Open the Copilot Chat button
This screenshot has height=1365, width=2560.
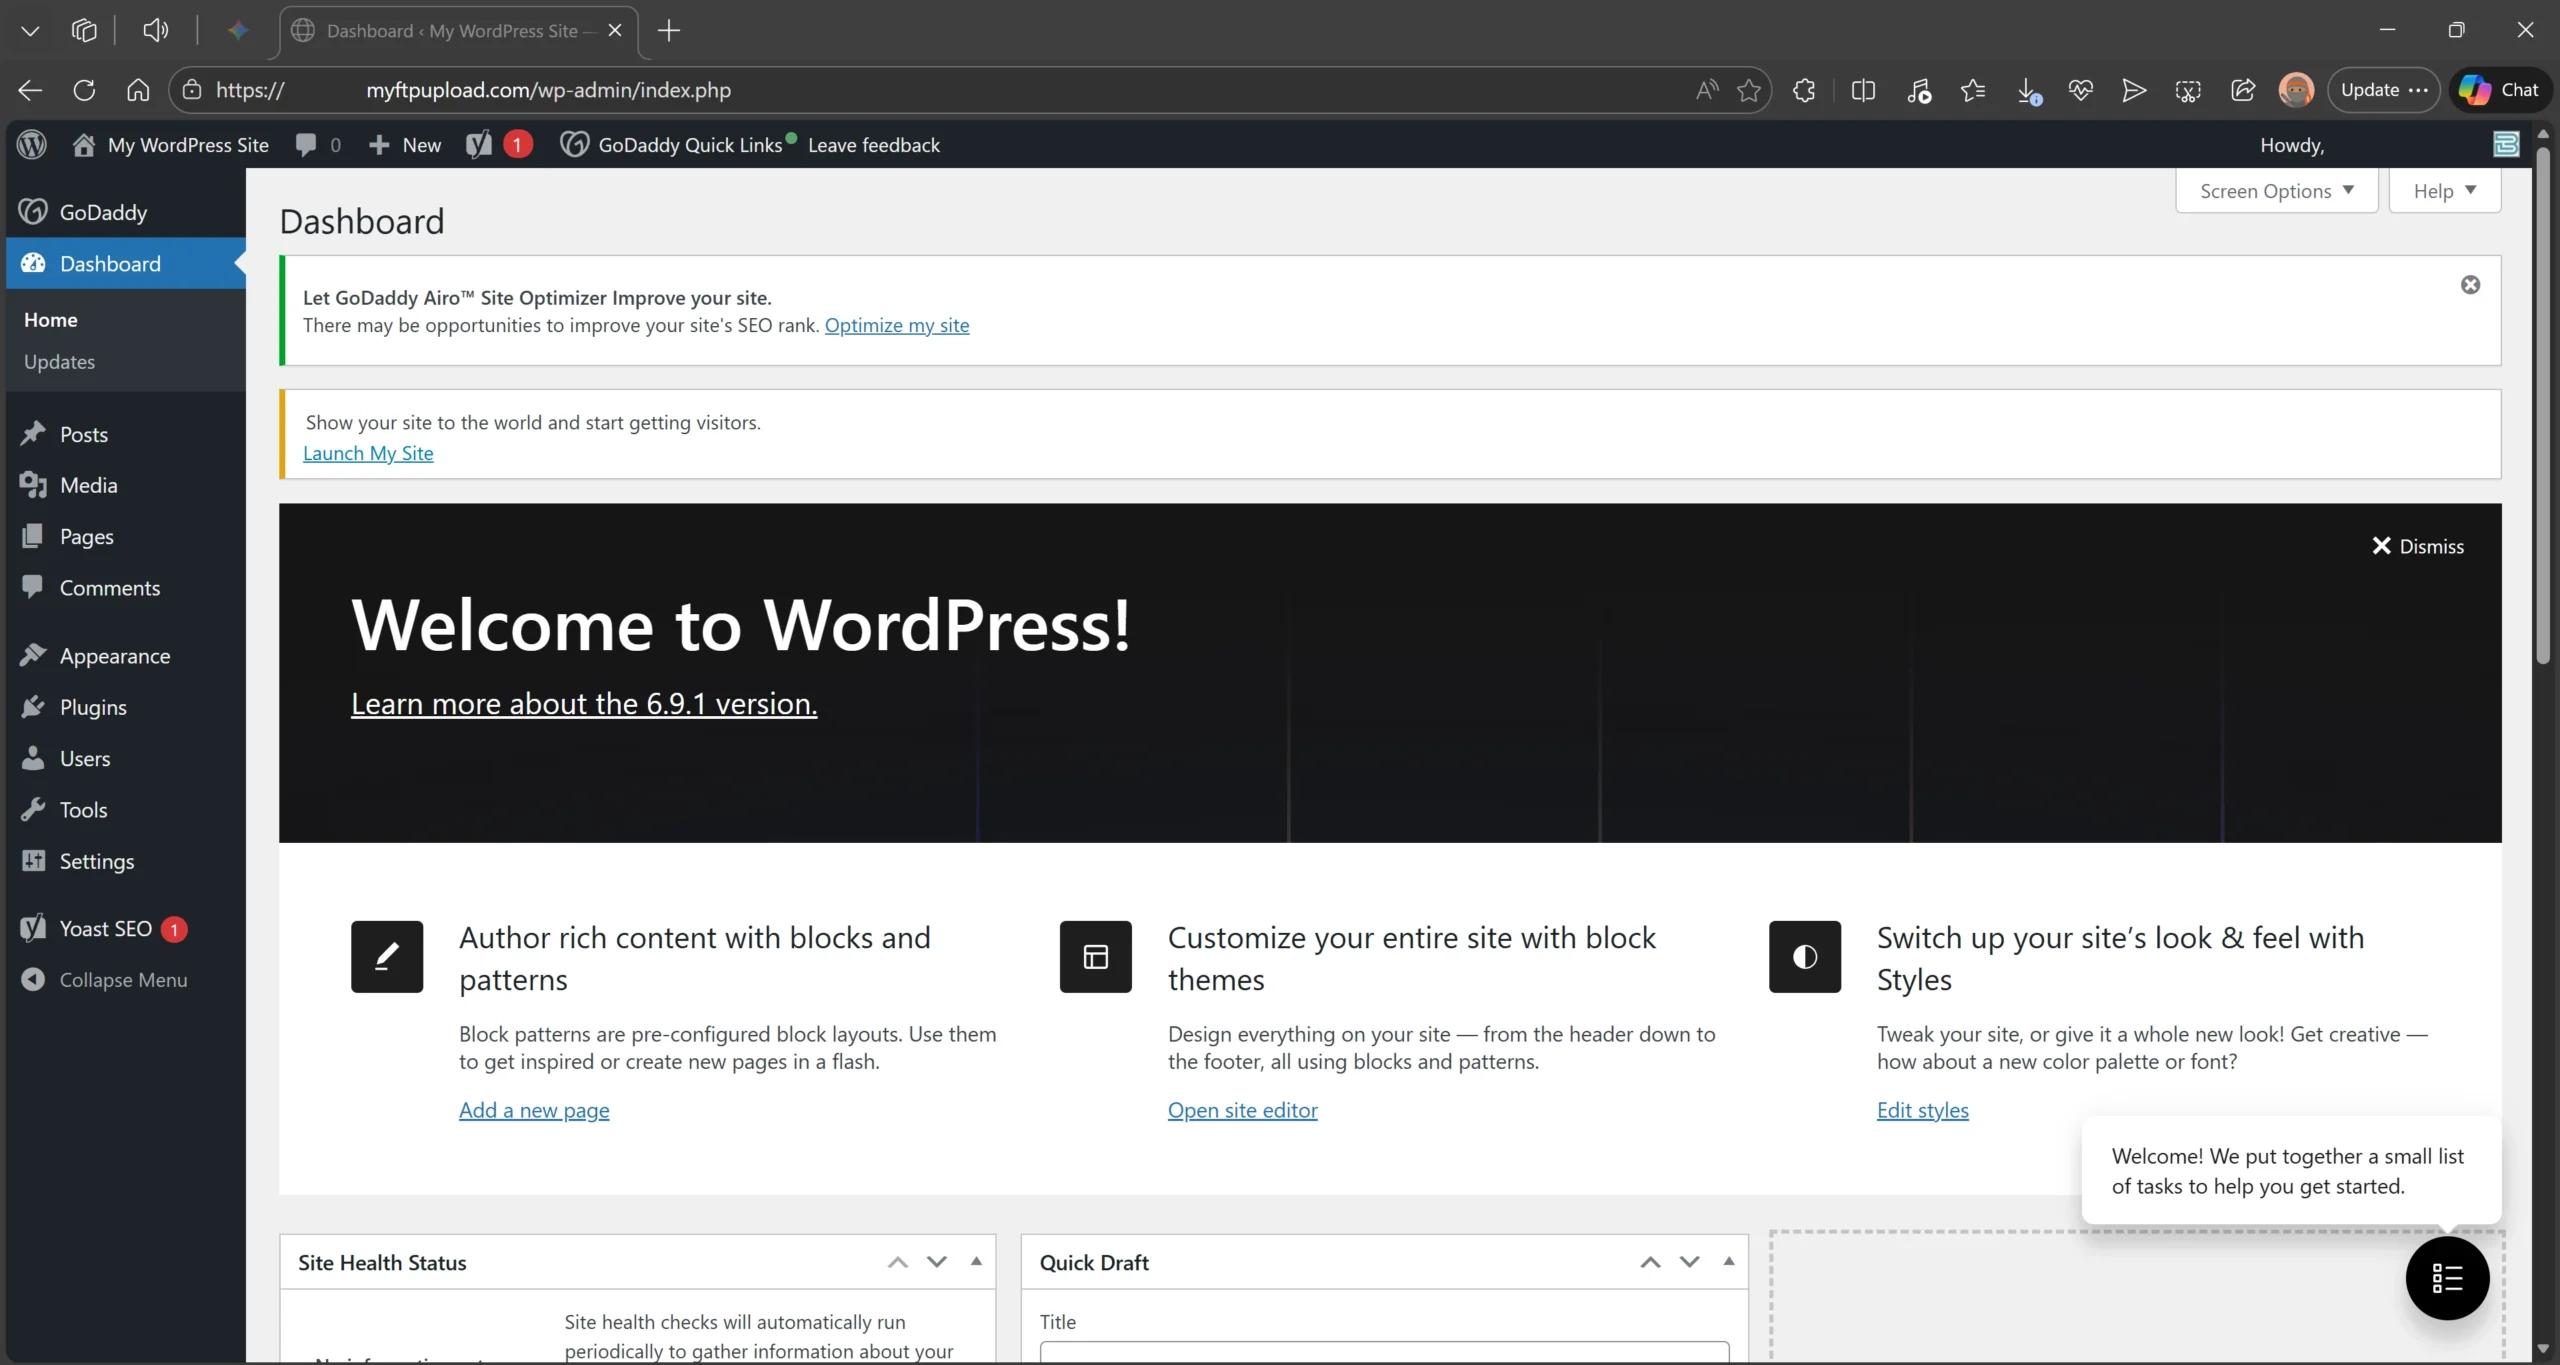pos(2499,90)
